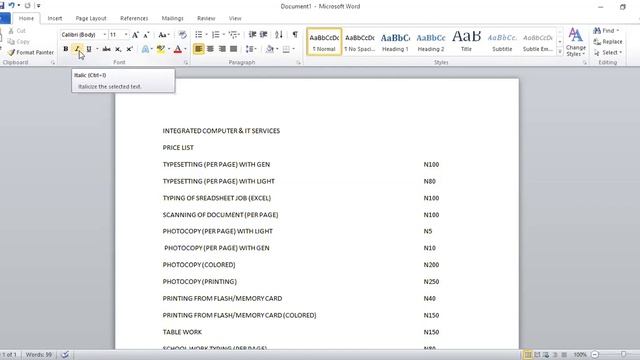Click the Text Effects icon
Viewport: 640px width, 360px height.
click(x=145, y=49)
